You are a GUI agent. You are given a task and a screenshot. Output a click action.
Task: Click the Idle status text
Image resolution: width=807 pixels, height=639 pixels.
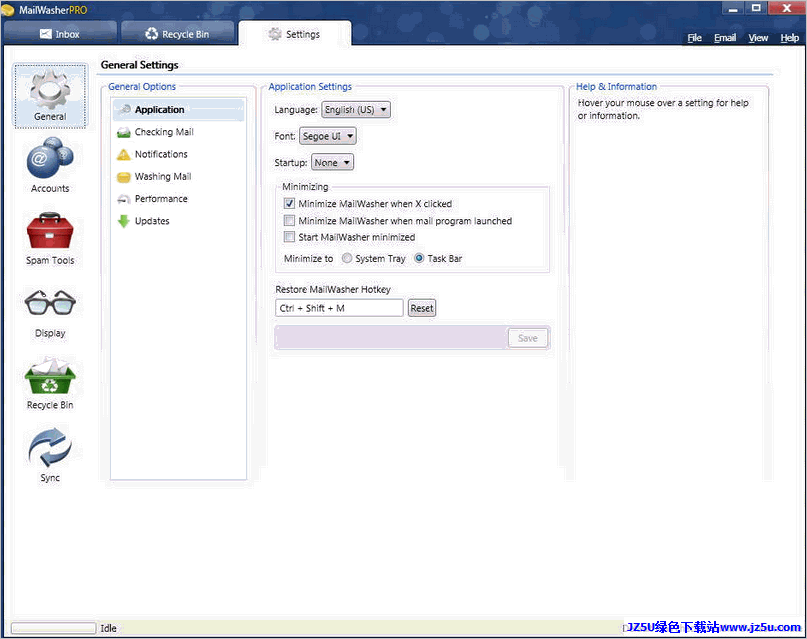tap(108, 628)
